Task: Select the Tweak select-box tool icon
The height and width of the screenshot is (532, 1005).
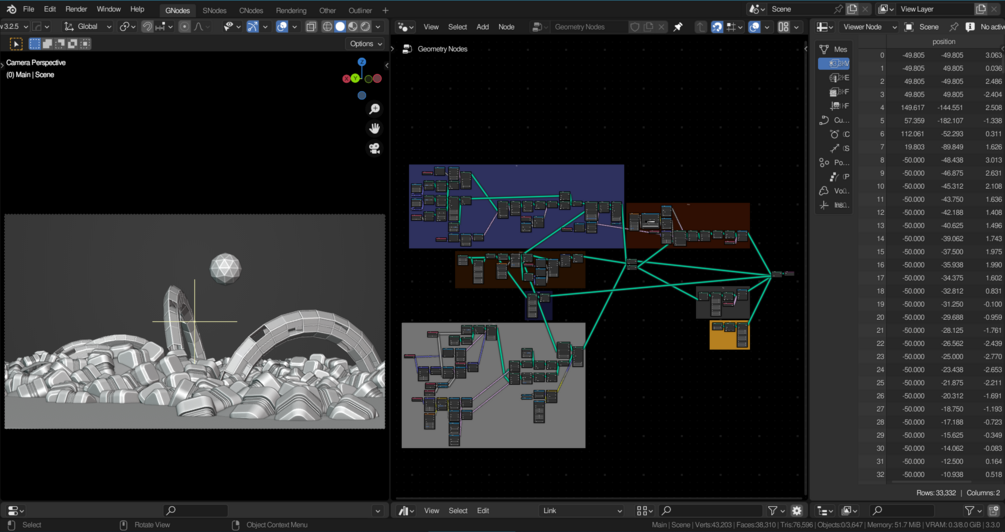Action: click(x=16, y=44)
